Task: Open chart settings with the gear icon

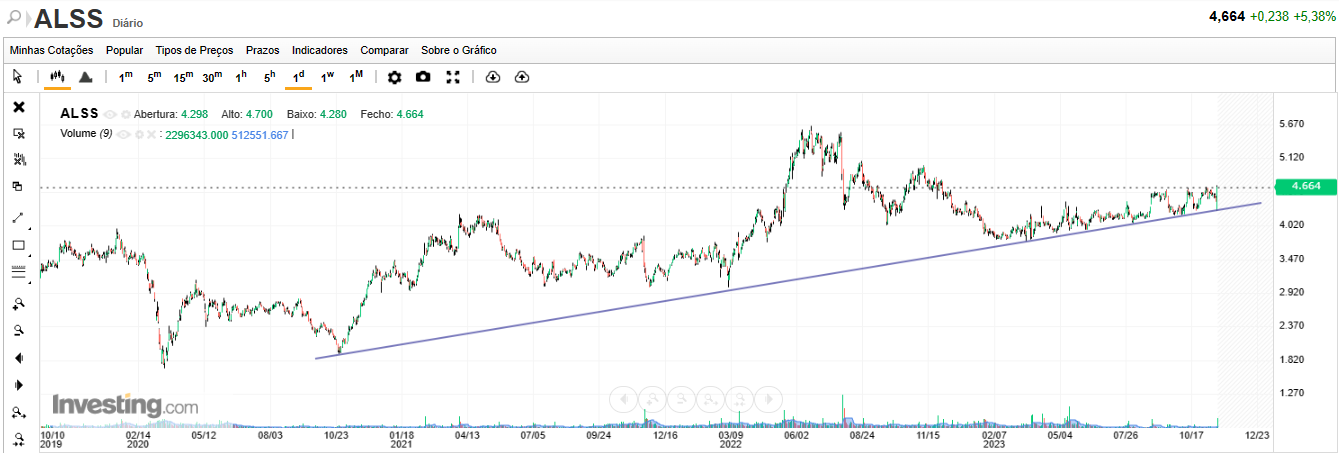Action: (394, 77)
